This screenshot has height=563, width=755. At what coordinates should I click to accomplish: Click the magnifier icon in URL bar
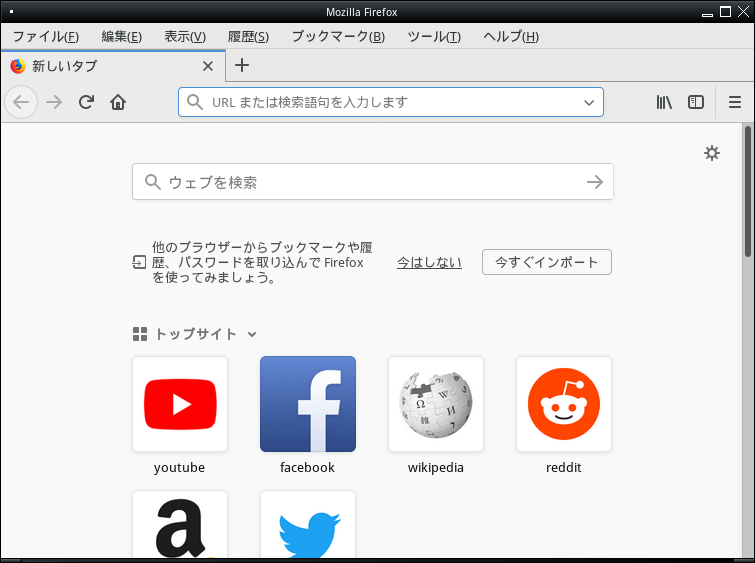tap(195, 102)
